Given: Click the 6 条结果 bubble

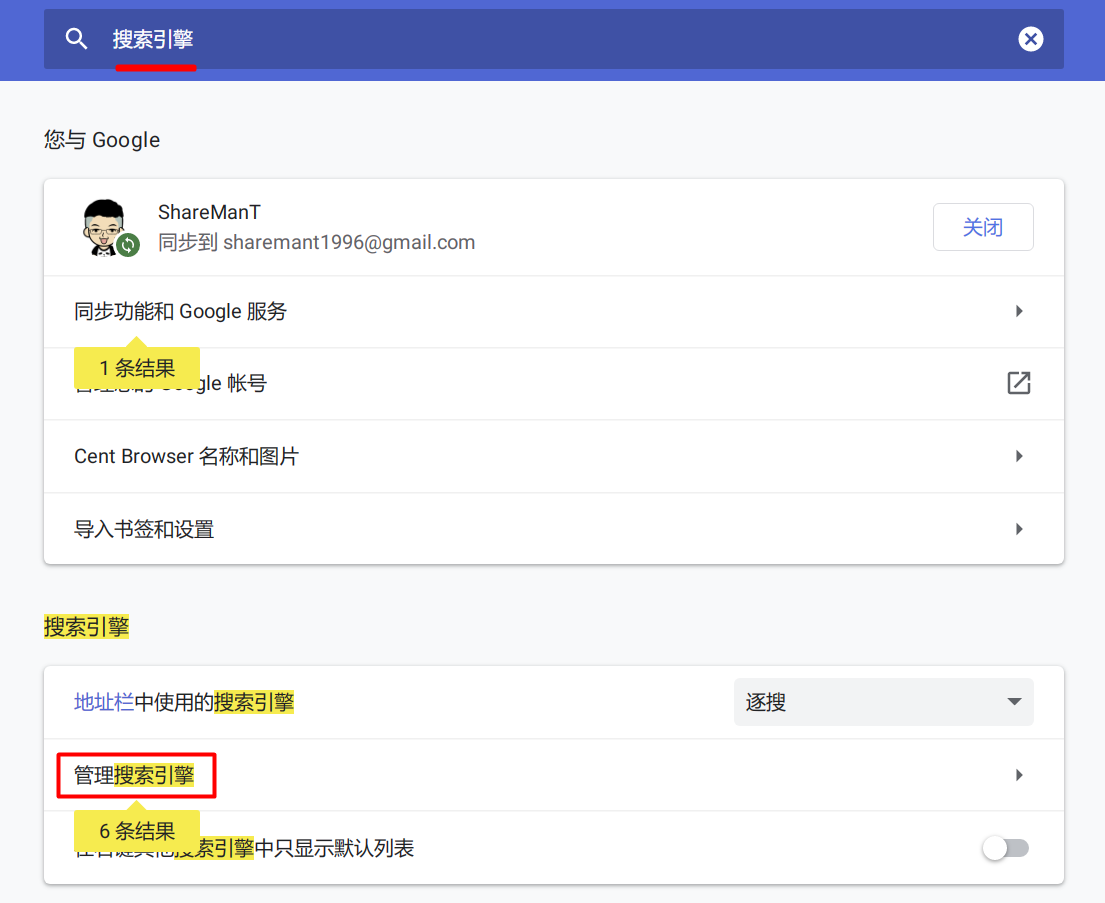Looking at the screenshot, I should pyautogui.click(x=137, y=830).
